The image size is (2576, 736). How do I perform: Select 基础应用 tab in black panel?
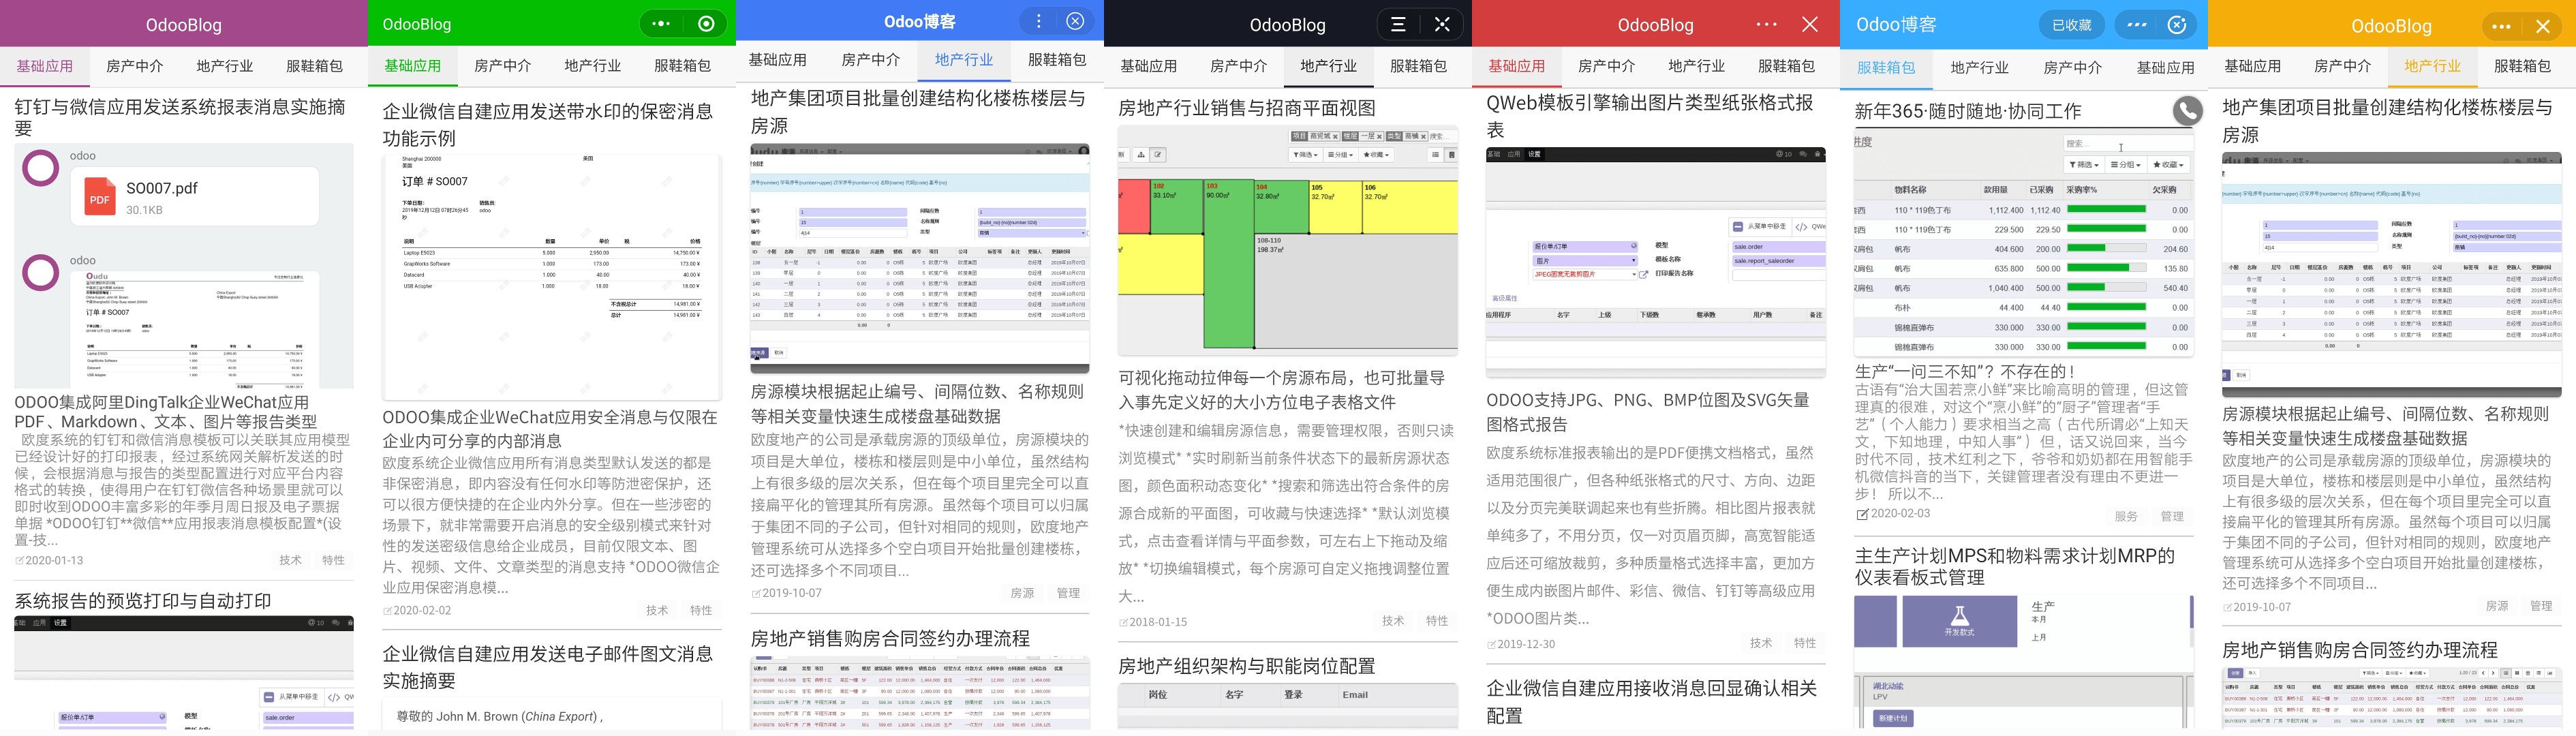[x=1148, y=66]
